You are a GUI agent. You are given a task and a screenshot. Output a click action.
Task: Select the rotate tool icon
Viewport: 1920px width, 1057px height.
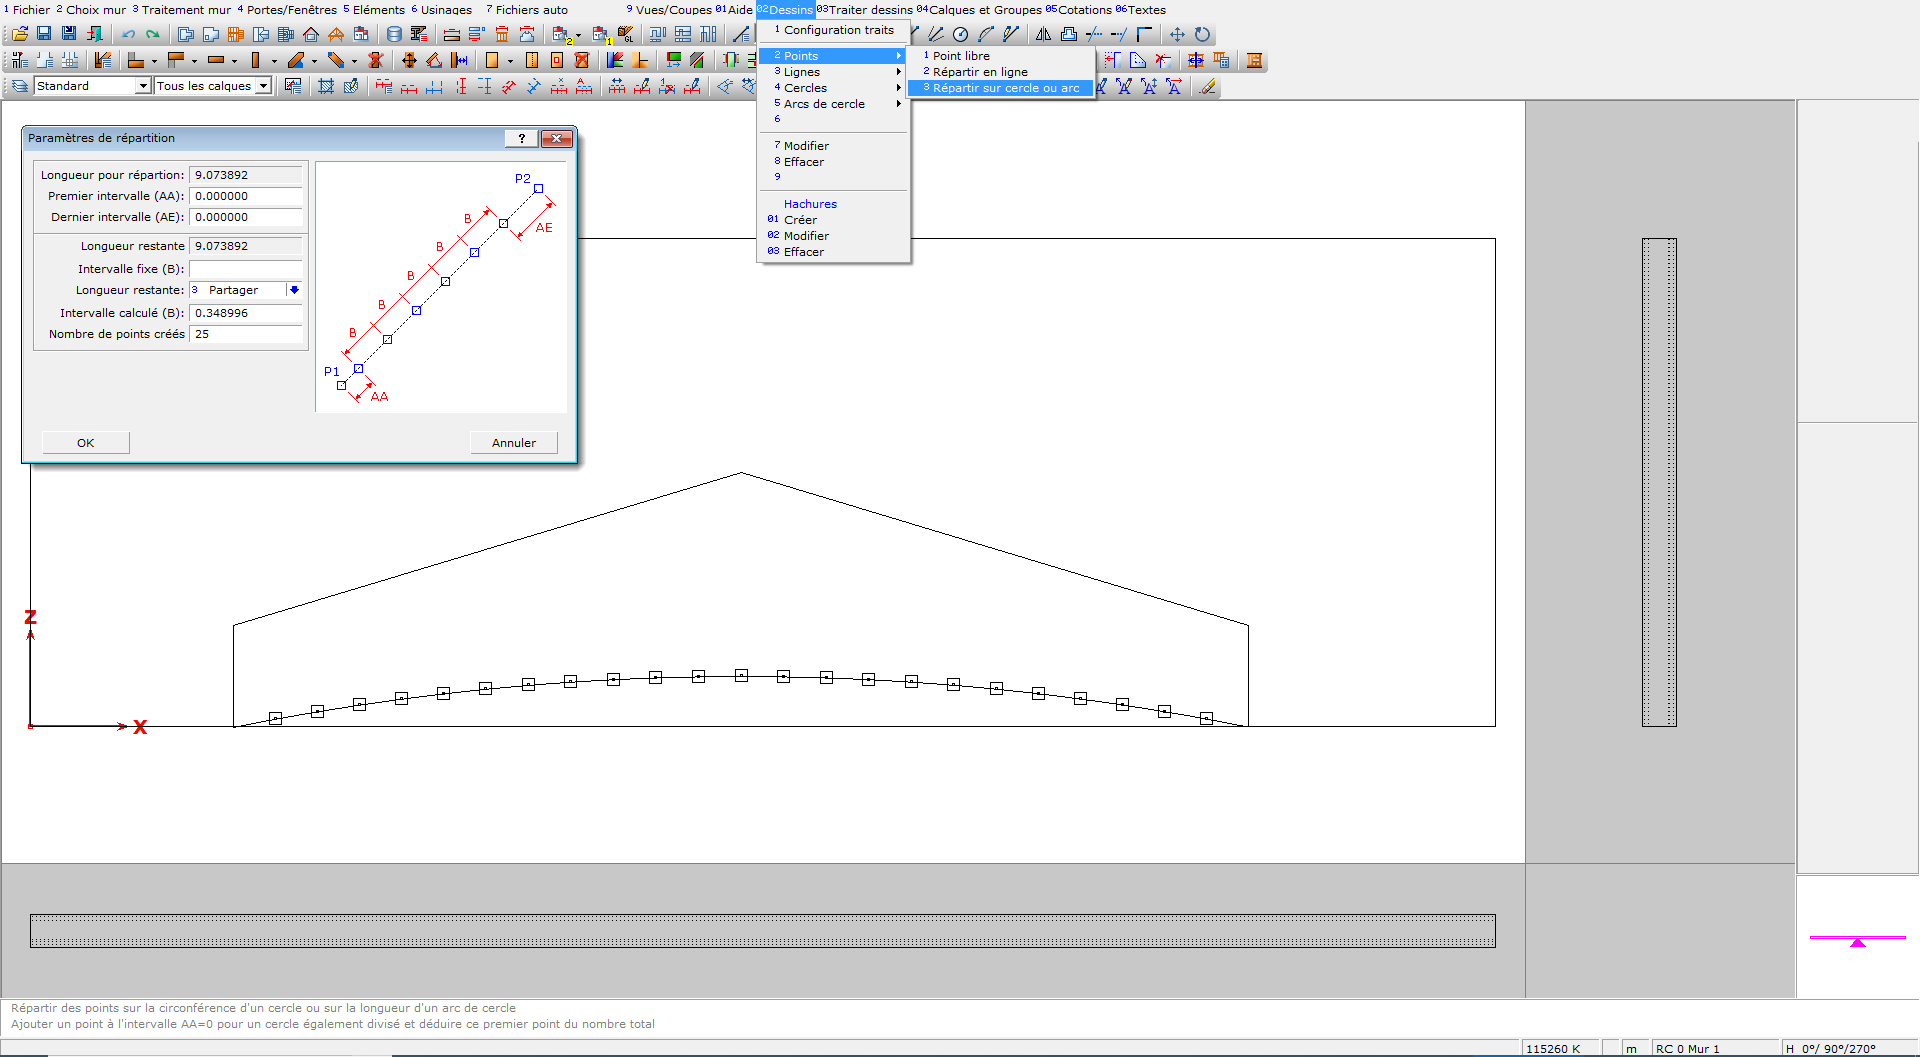tap(1202, 34)
